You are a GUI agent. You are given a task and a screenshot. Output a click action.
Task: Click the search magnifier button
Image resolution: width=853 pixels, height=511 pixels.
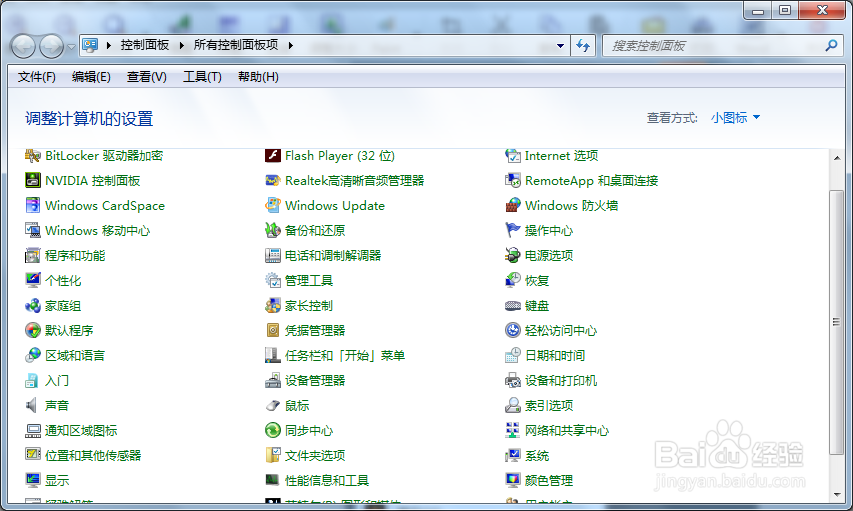[831, 46]
